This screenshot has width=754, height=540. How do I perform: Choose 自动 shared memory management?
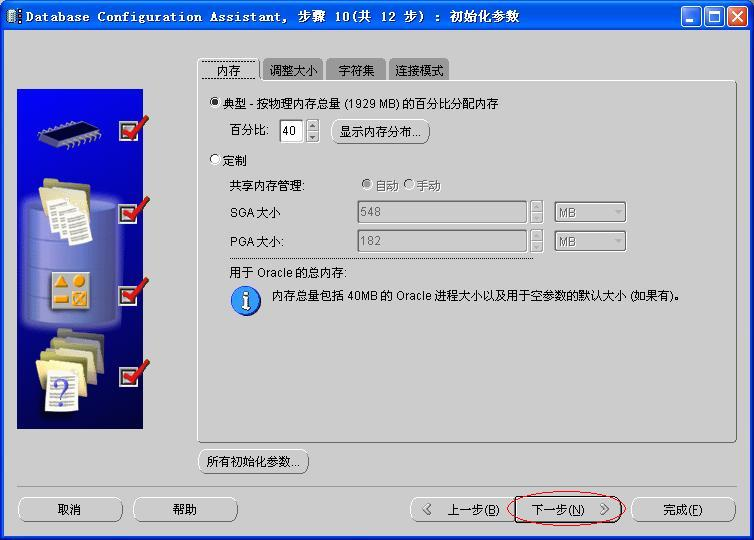point(367,184)
